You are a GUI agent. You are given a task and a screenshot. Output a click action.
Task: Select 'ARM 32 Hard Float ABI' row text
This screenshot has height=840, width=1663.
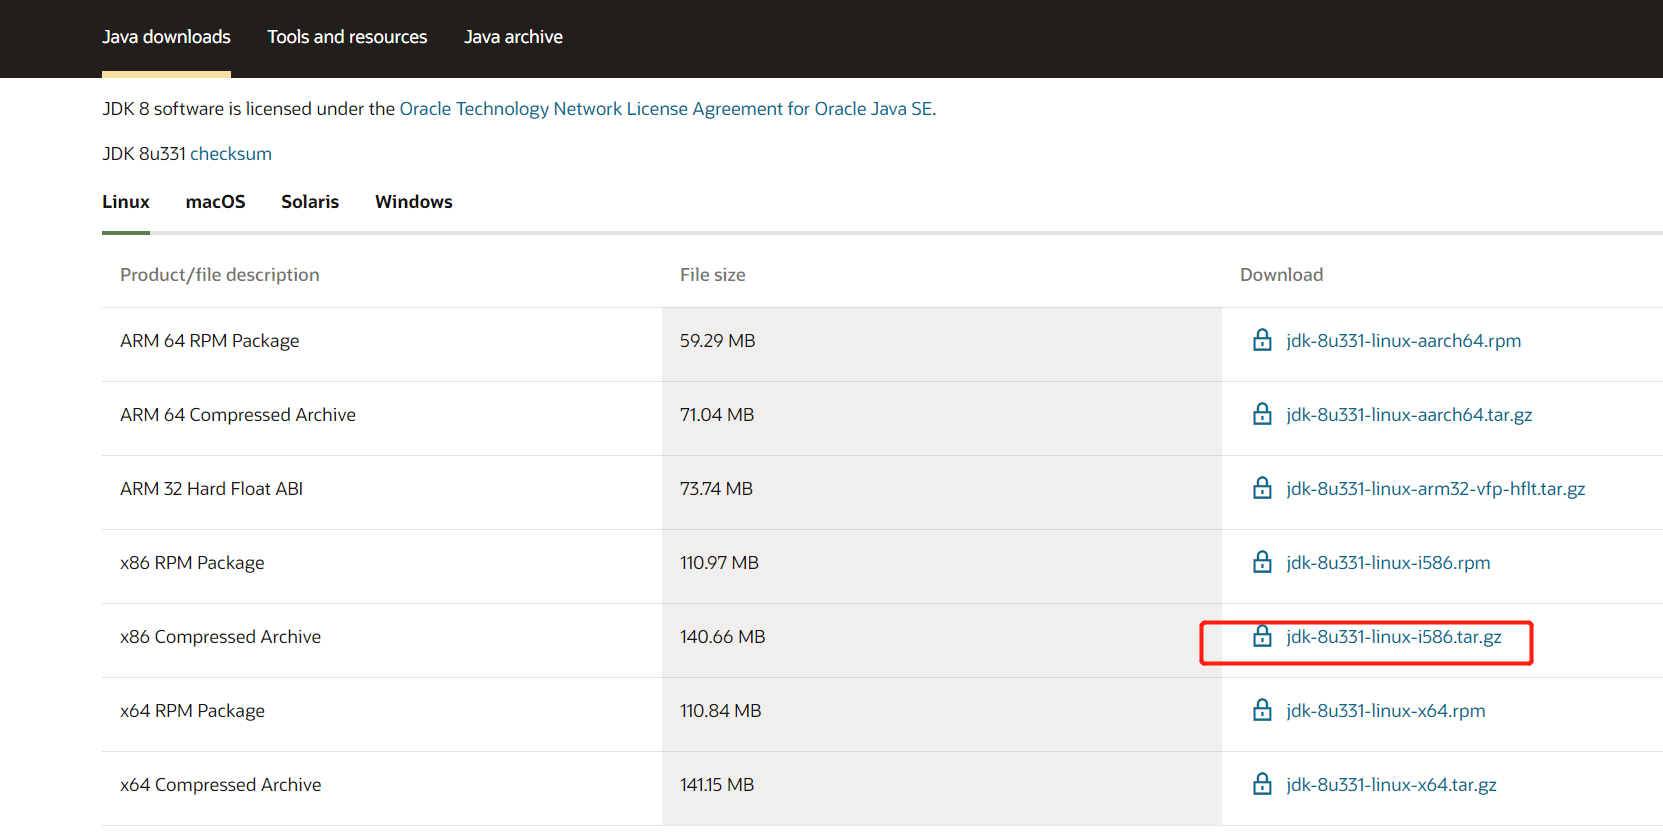(211, 489)
